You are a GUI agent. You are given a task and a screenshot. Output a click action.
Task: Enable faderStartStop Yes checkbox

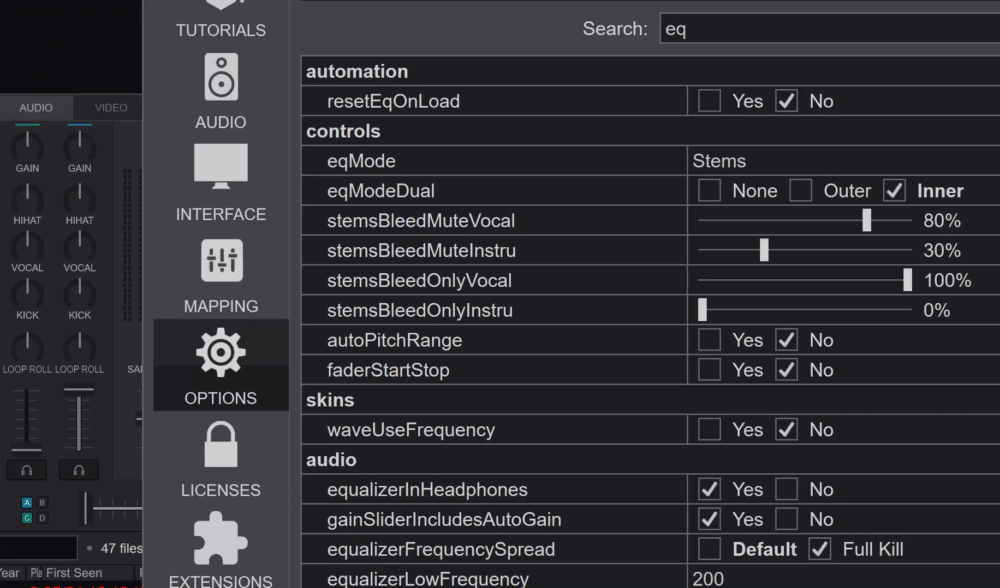(709, 370)
